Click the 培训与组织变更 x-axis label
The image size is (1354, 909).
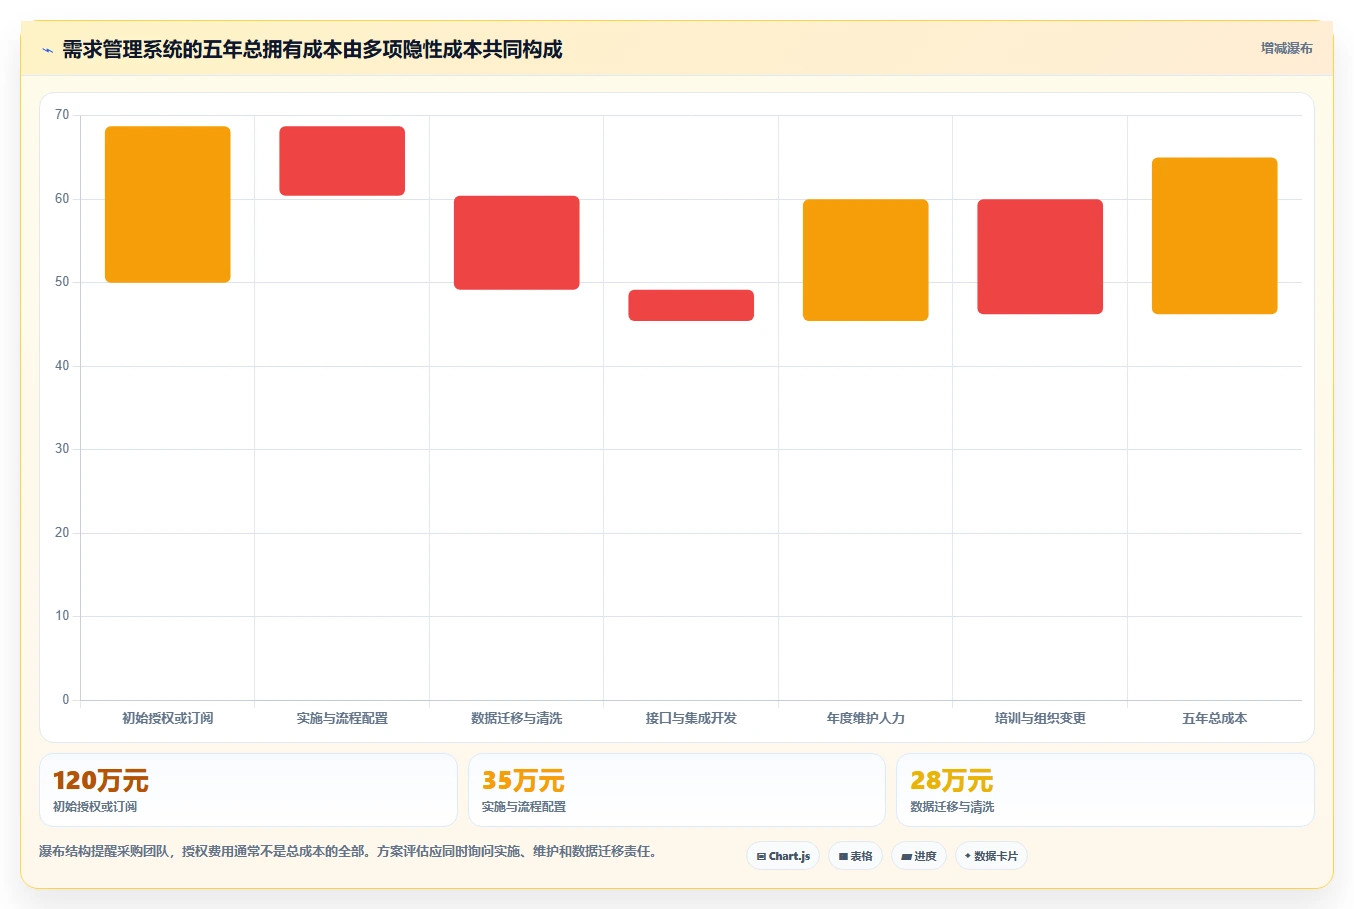(1040, 718)
